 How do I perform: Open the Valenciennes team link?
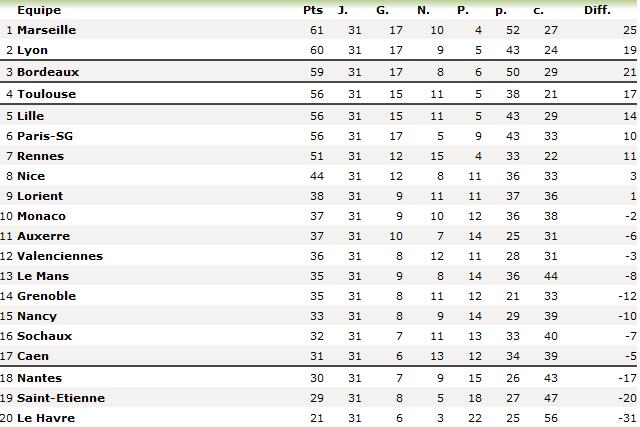point(60,256)
